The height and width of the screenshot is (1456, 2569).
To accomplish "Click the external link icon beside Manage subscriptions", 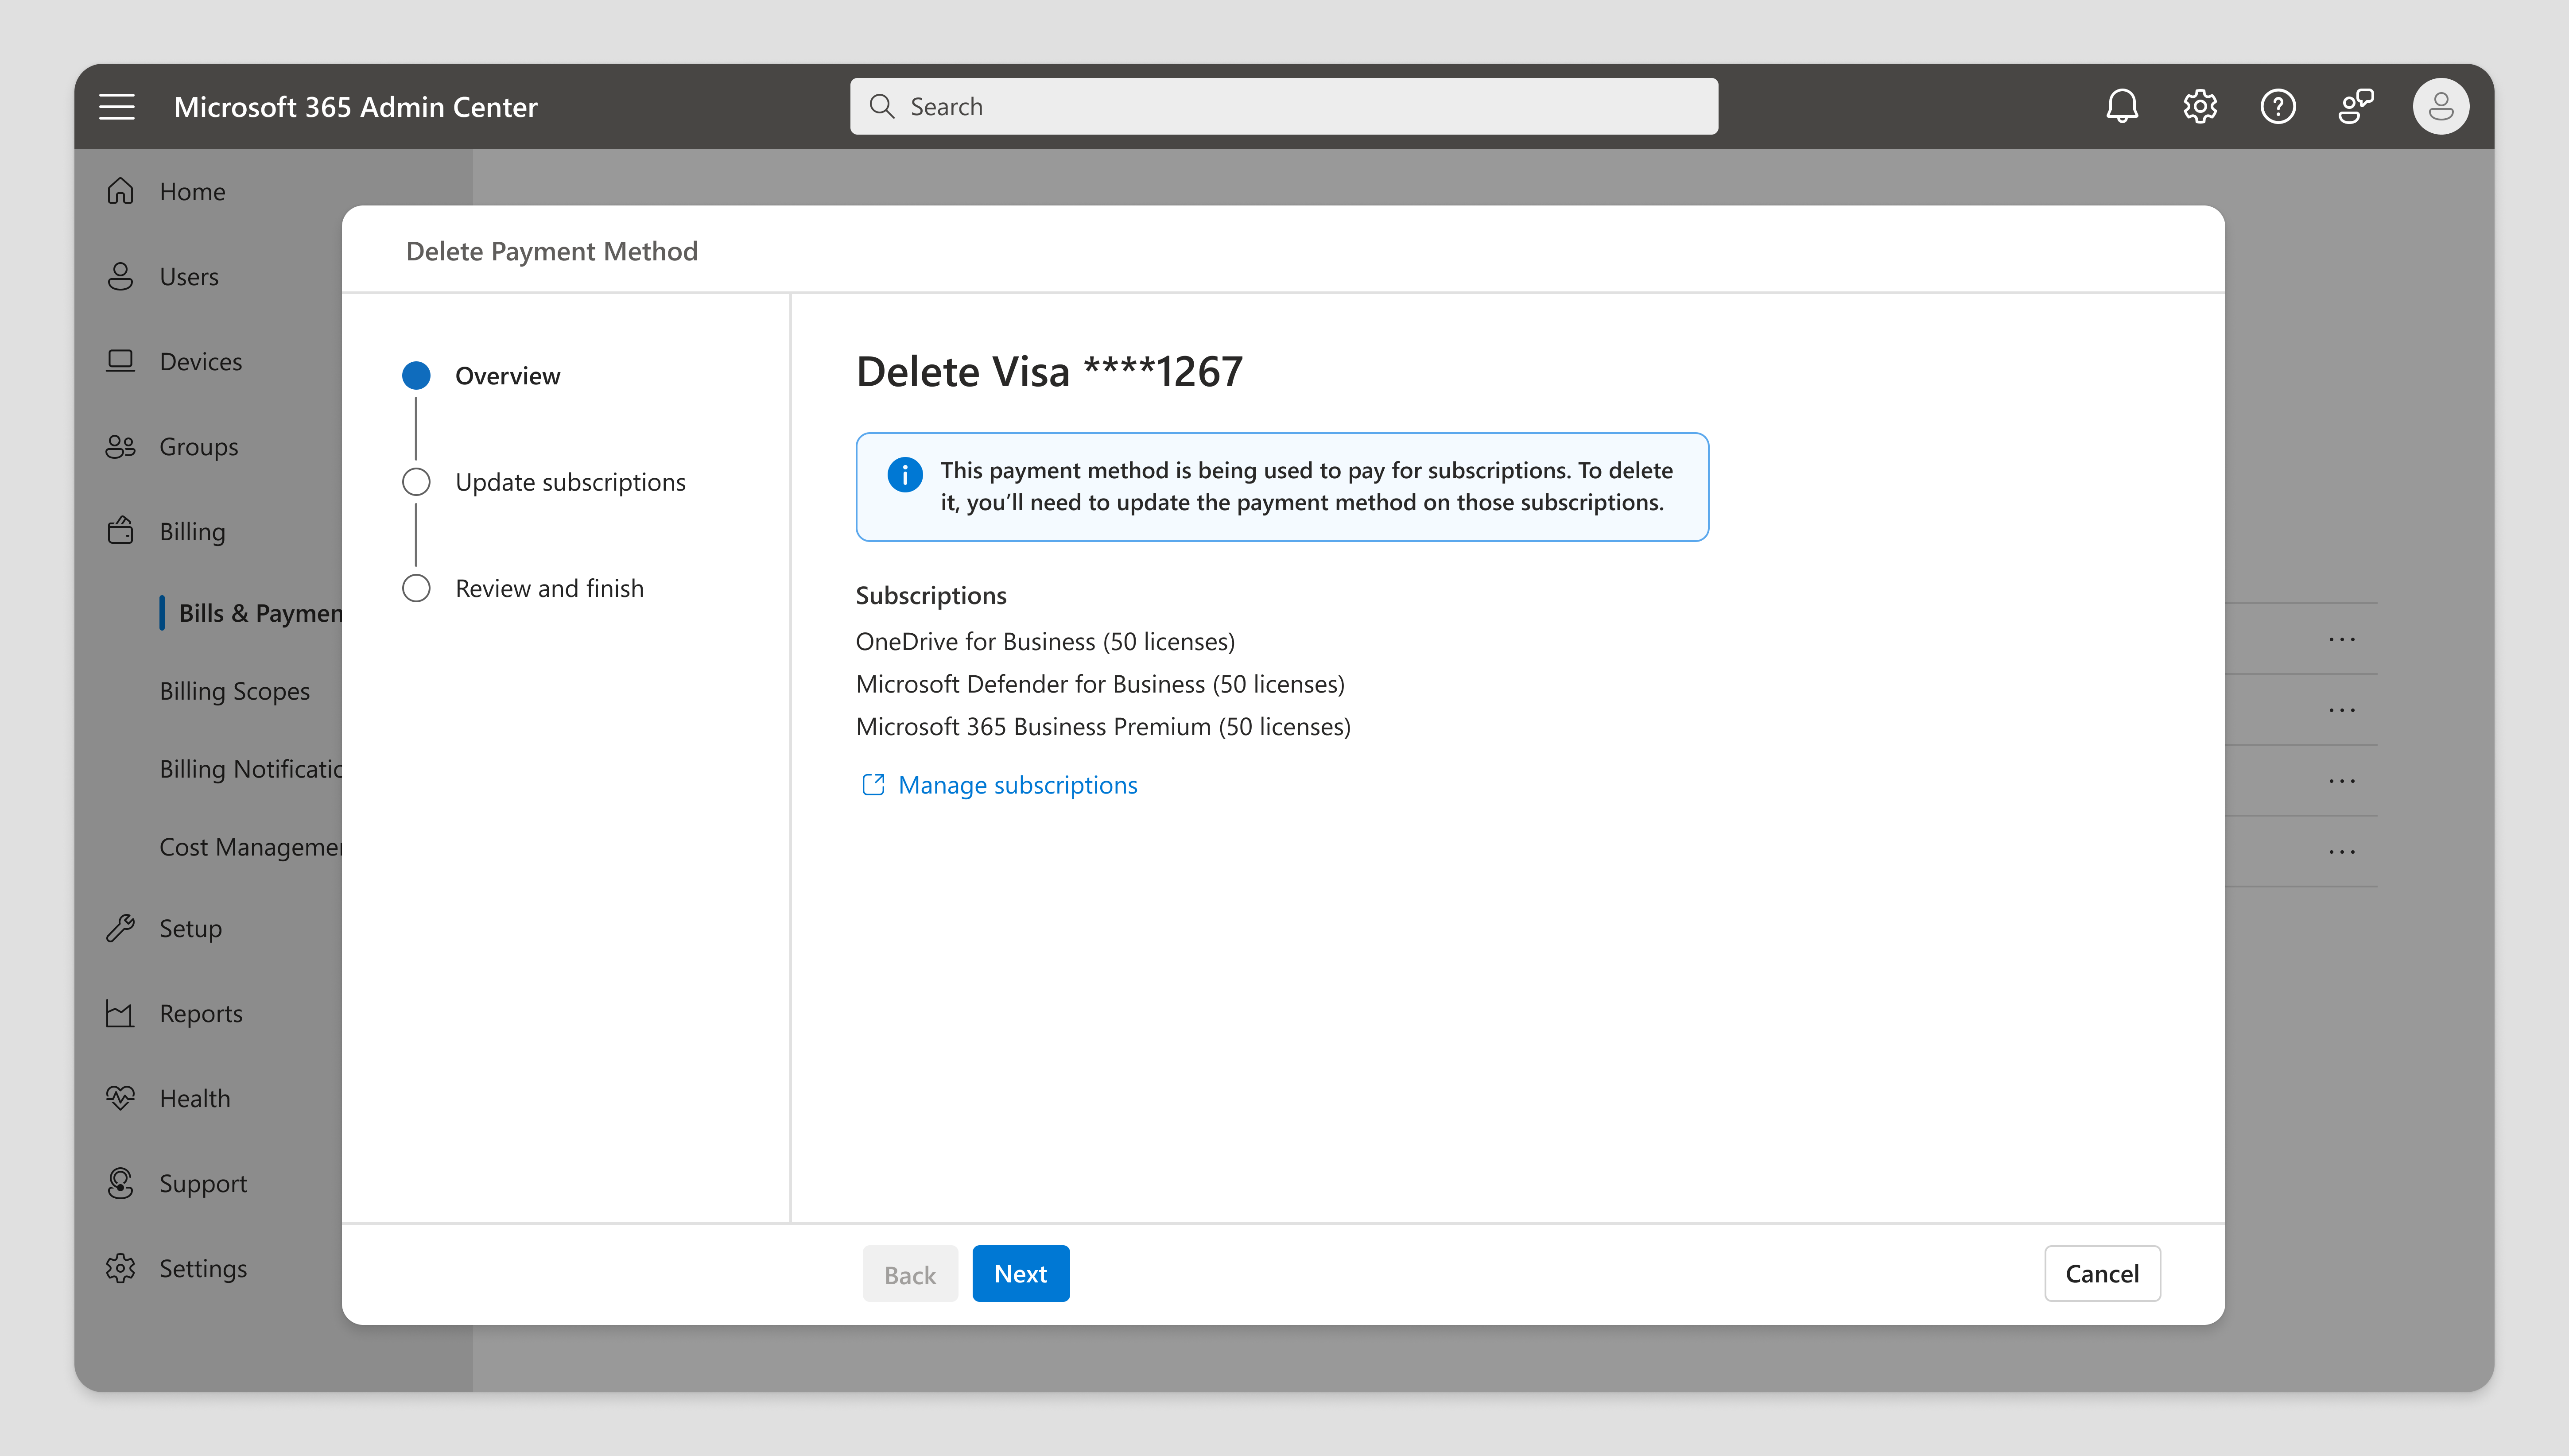I will tap(873, 785).
